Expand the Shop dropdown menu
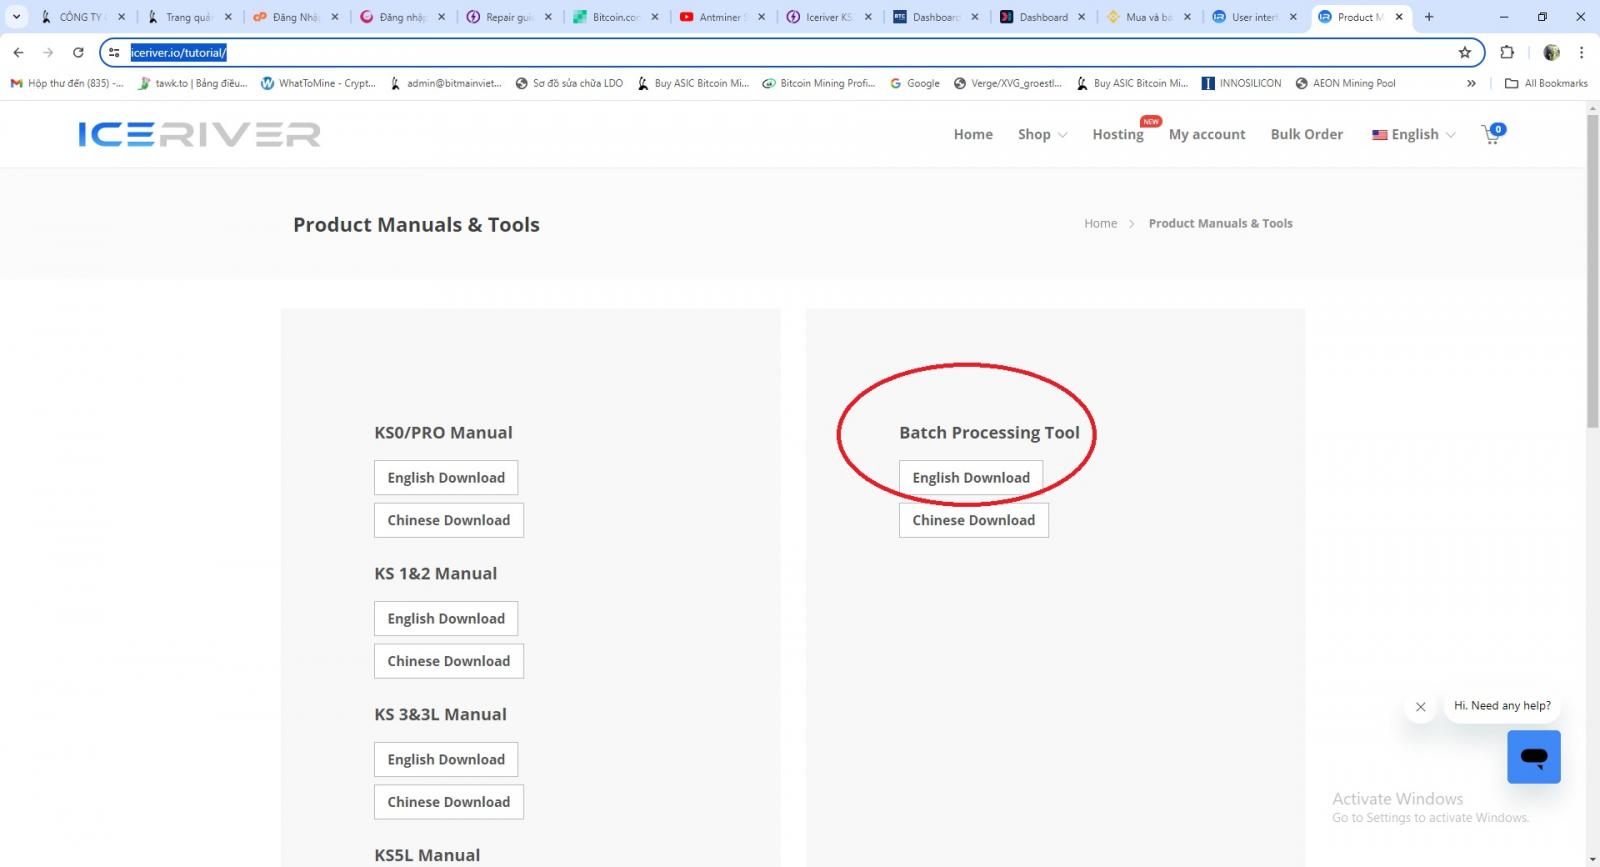The height and width of the screenshot is (867, 1600). (x=1042, y=134)
